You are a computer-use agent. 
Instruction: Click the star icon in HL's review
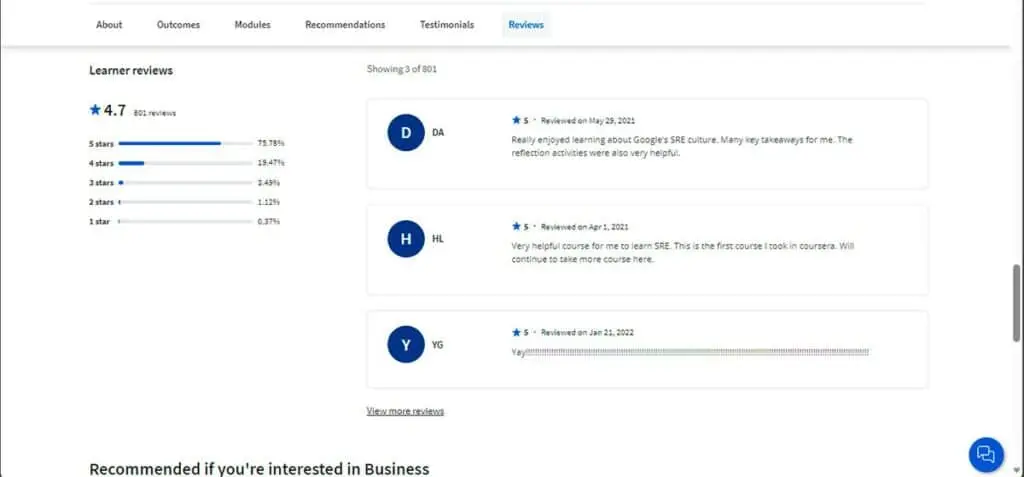[x=516, y=226]
